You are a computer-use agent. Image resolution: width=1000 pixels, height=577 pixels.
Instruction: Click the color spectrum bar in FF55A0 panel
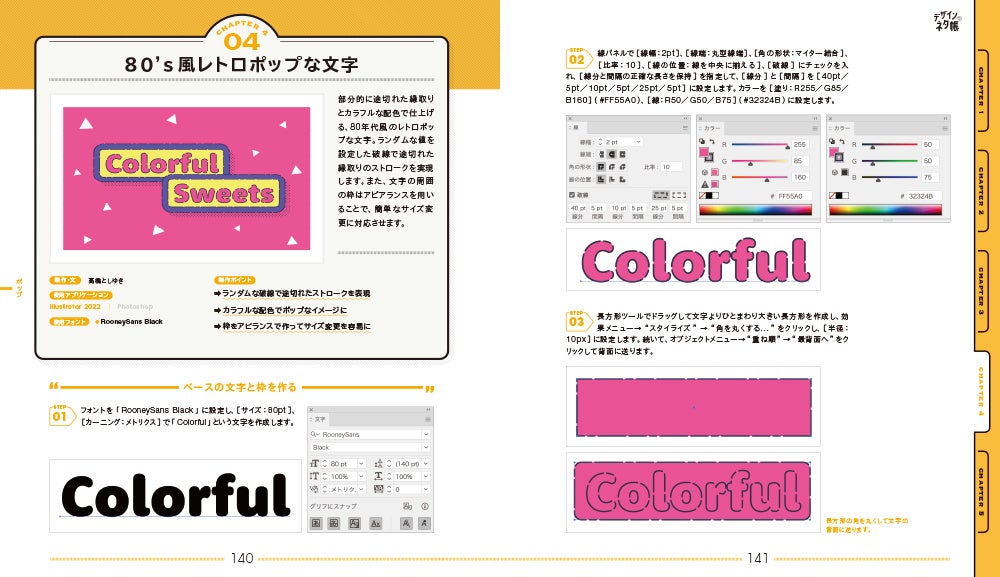click(756, 210)
